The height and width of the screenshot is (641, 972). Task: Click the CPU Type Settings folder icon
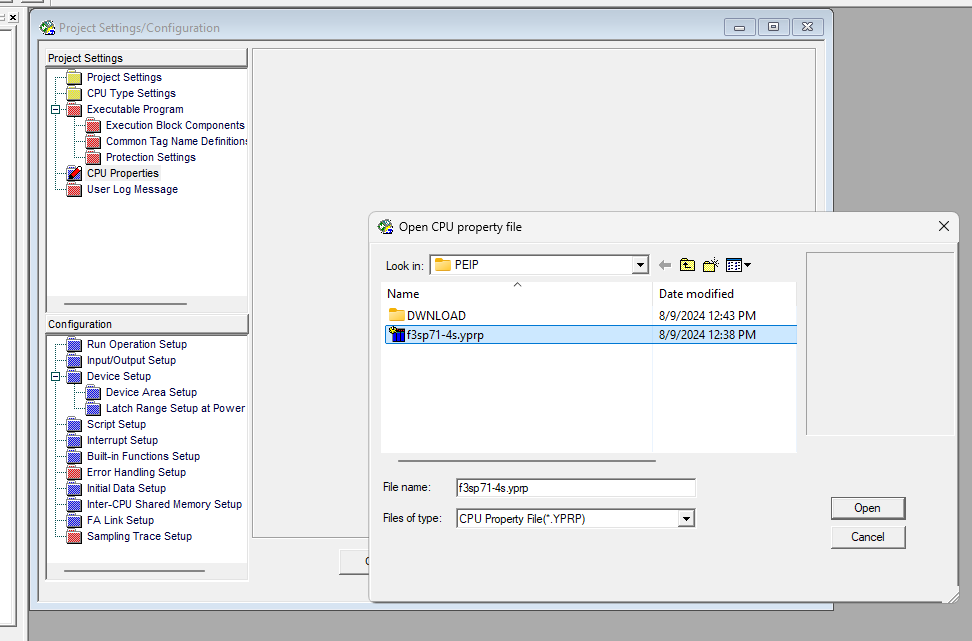pyautogui.click(x=74, y=94)
